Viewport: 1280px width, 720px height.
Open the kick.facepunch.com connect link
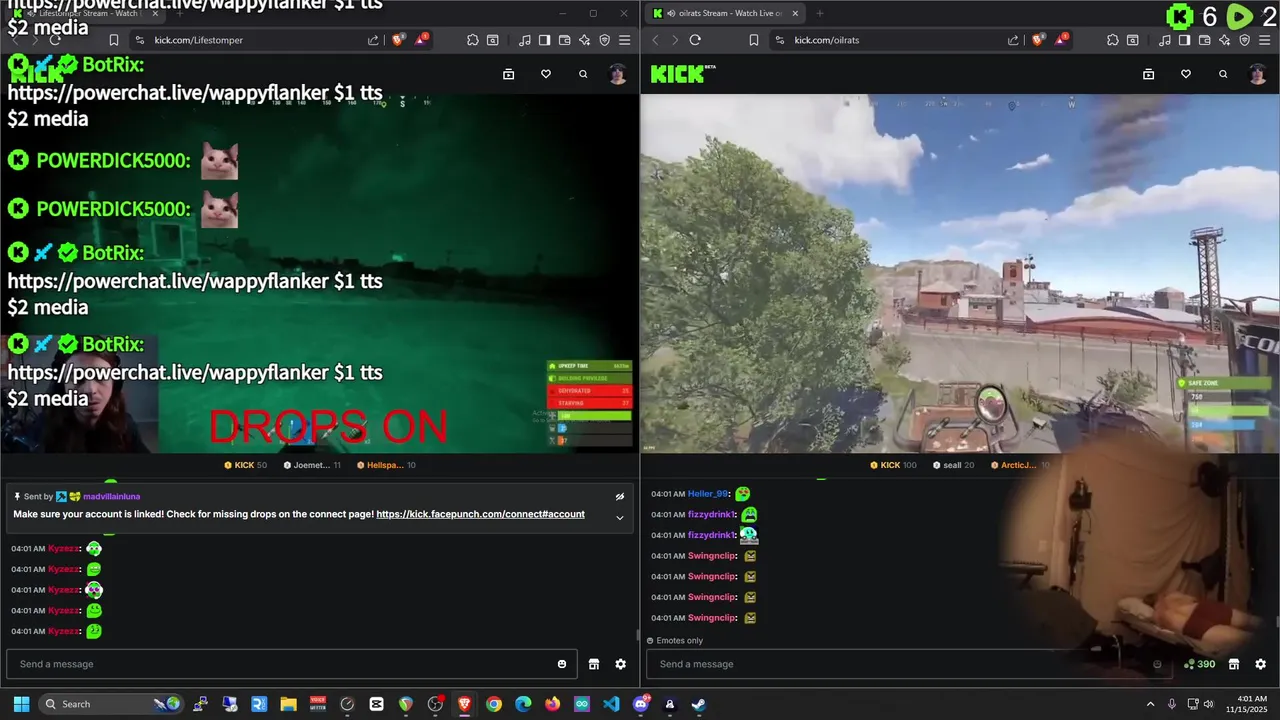click(x=480, y=514)
